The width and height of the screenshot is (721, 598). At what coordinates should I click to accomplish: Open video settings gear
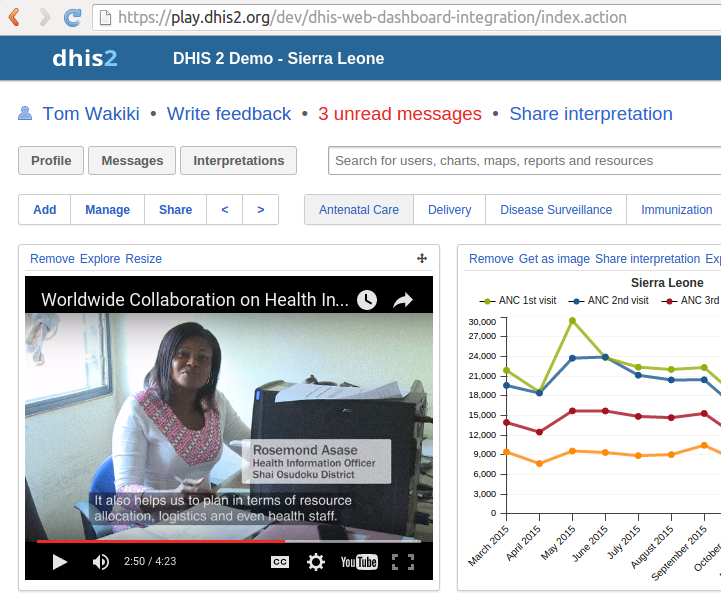coord(316,562)
